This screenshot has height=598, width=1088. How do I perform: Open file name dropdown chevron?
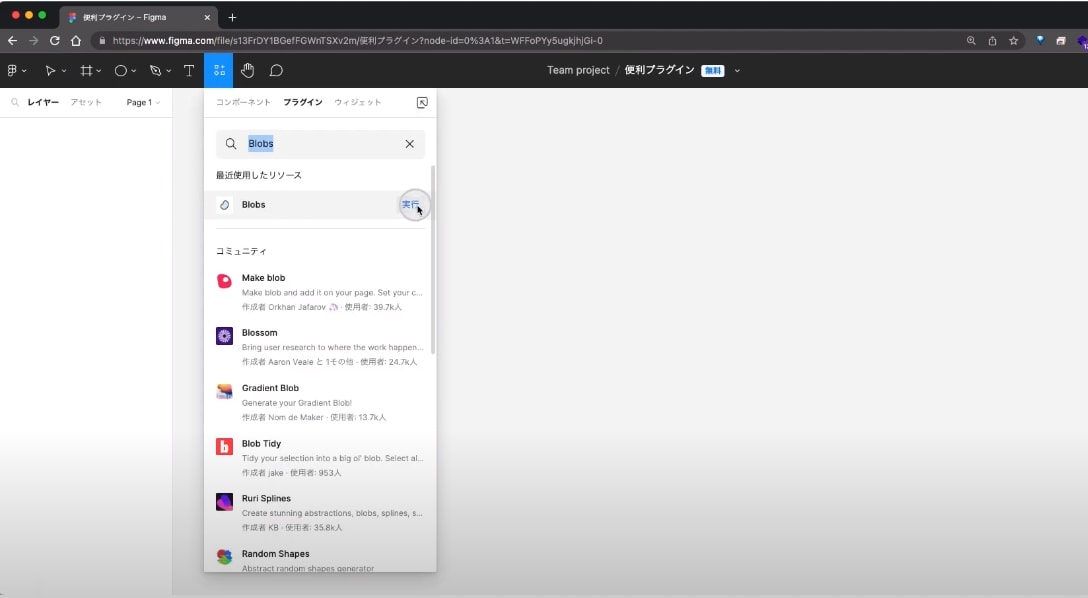(737, 71)
